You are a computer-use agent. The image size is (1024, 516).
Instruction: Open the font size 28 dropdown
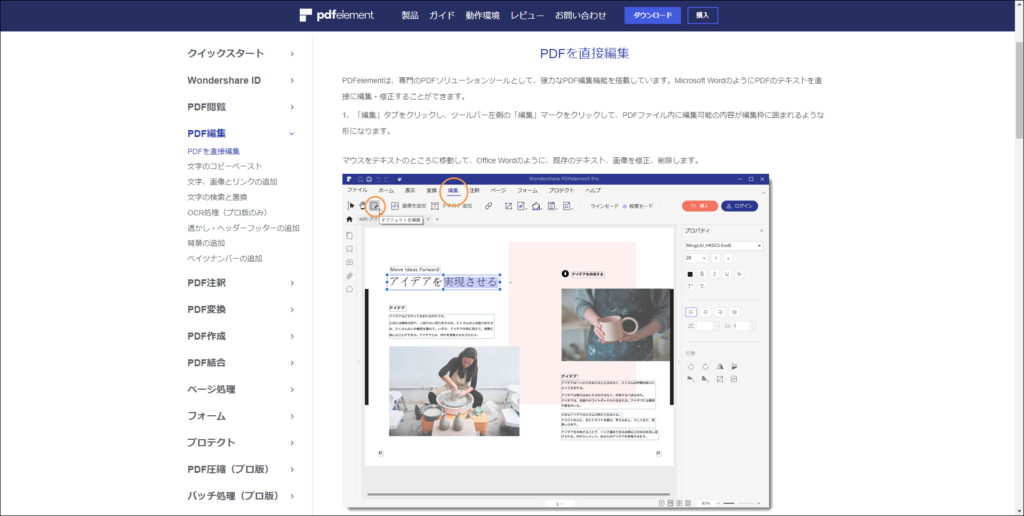click(x=696, y=258)
